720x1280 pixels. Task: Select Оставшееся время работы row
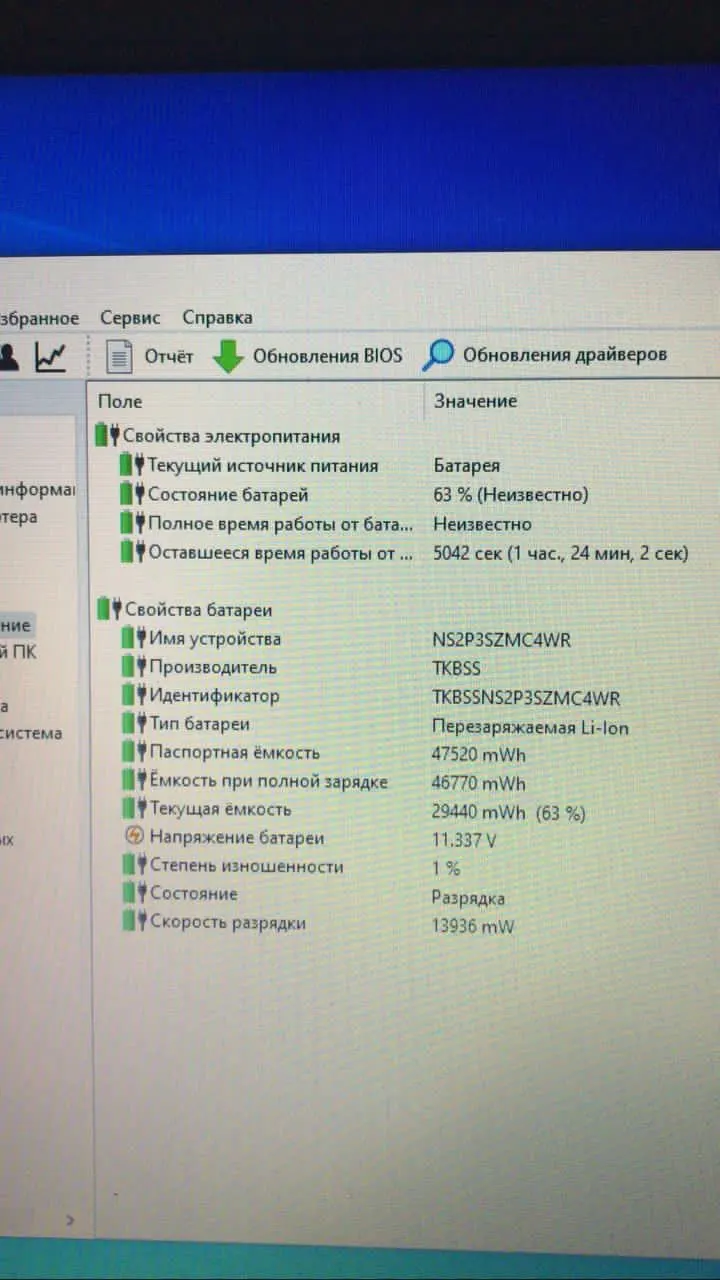pos(403,552)
